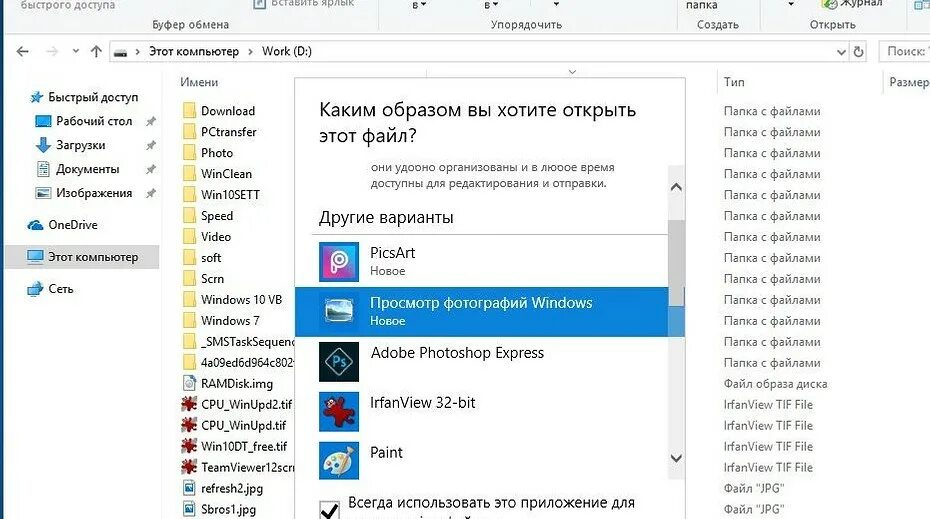Select refresh2.jpg image icon
Image resolution: width=930 pixels, height=519 pixels.
coord(189,488)
